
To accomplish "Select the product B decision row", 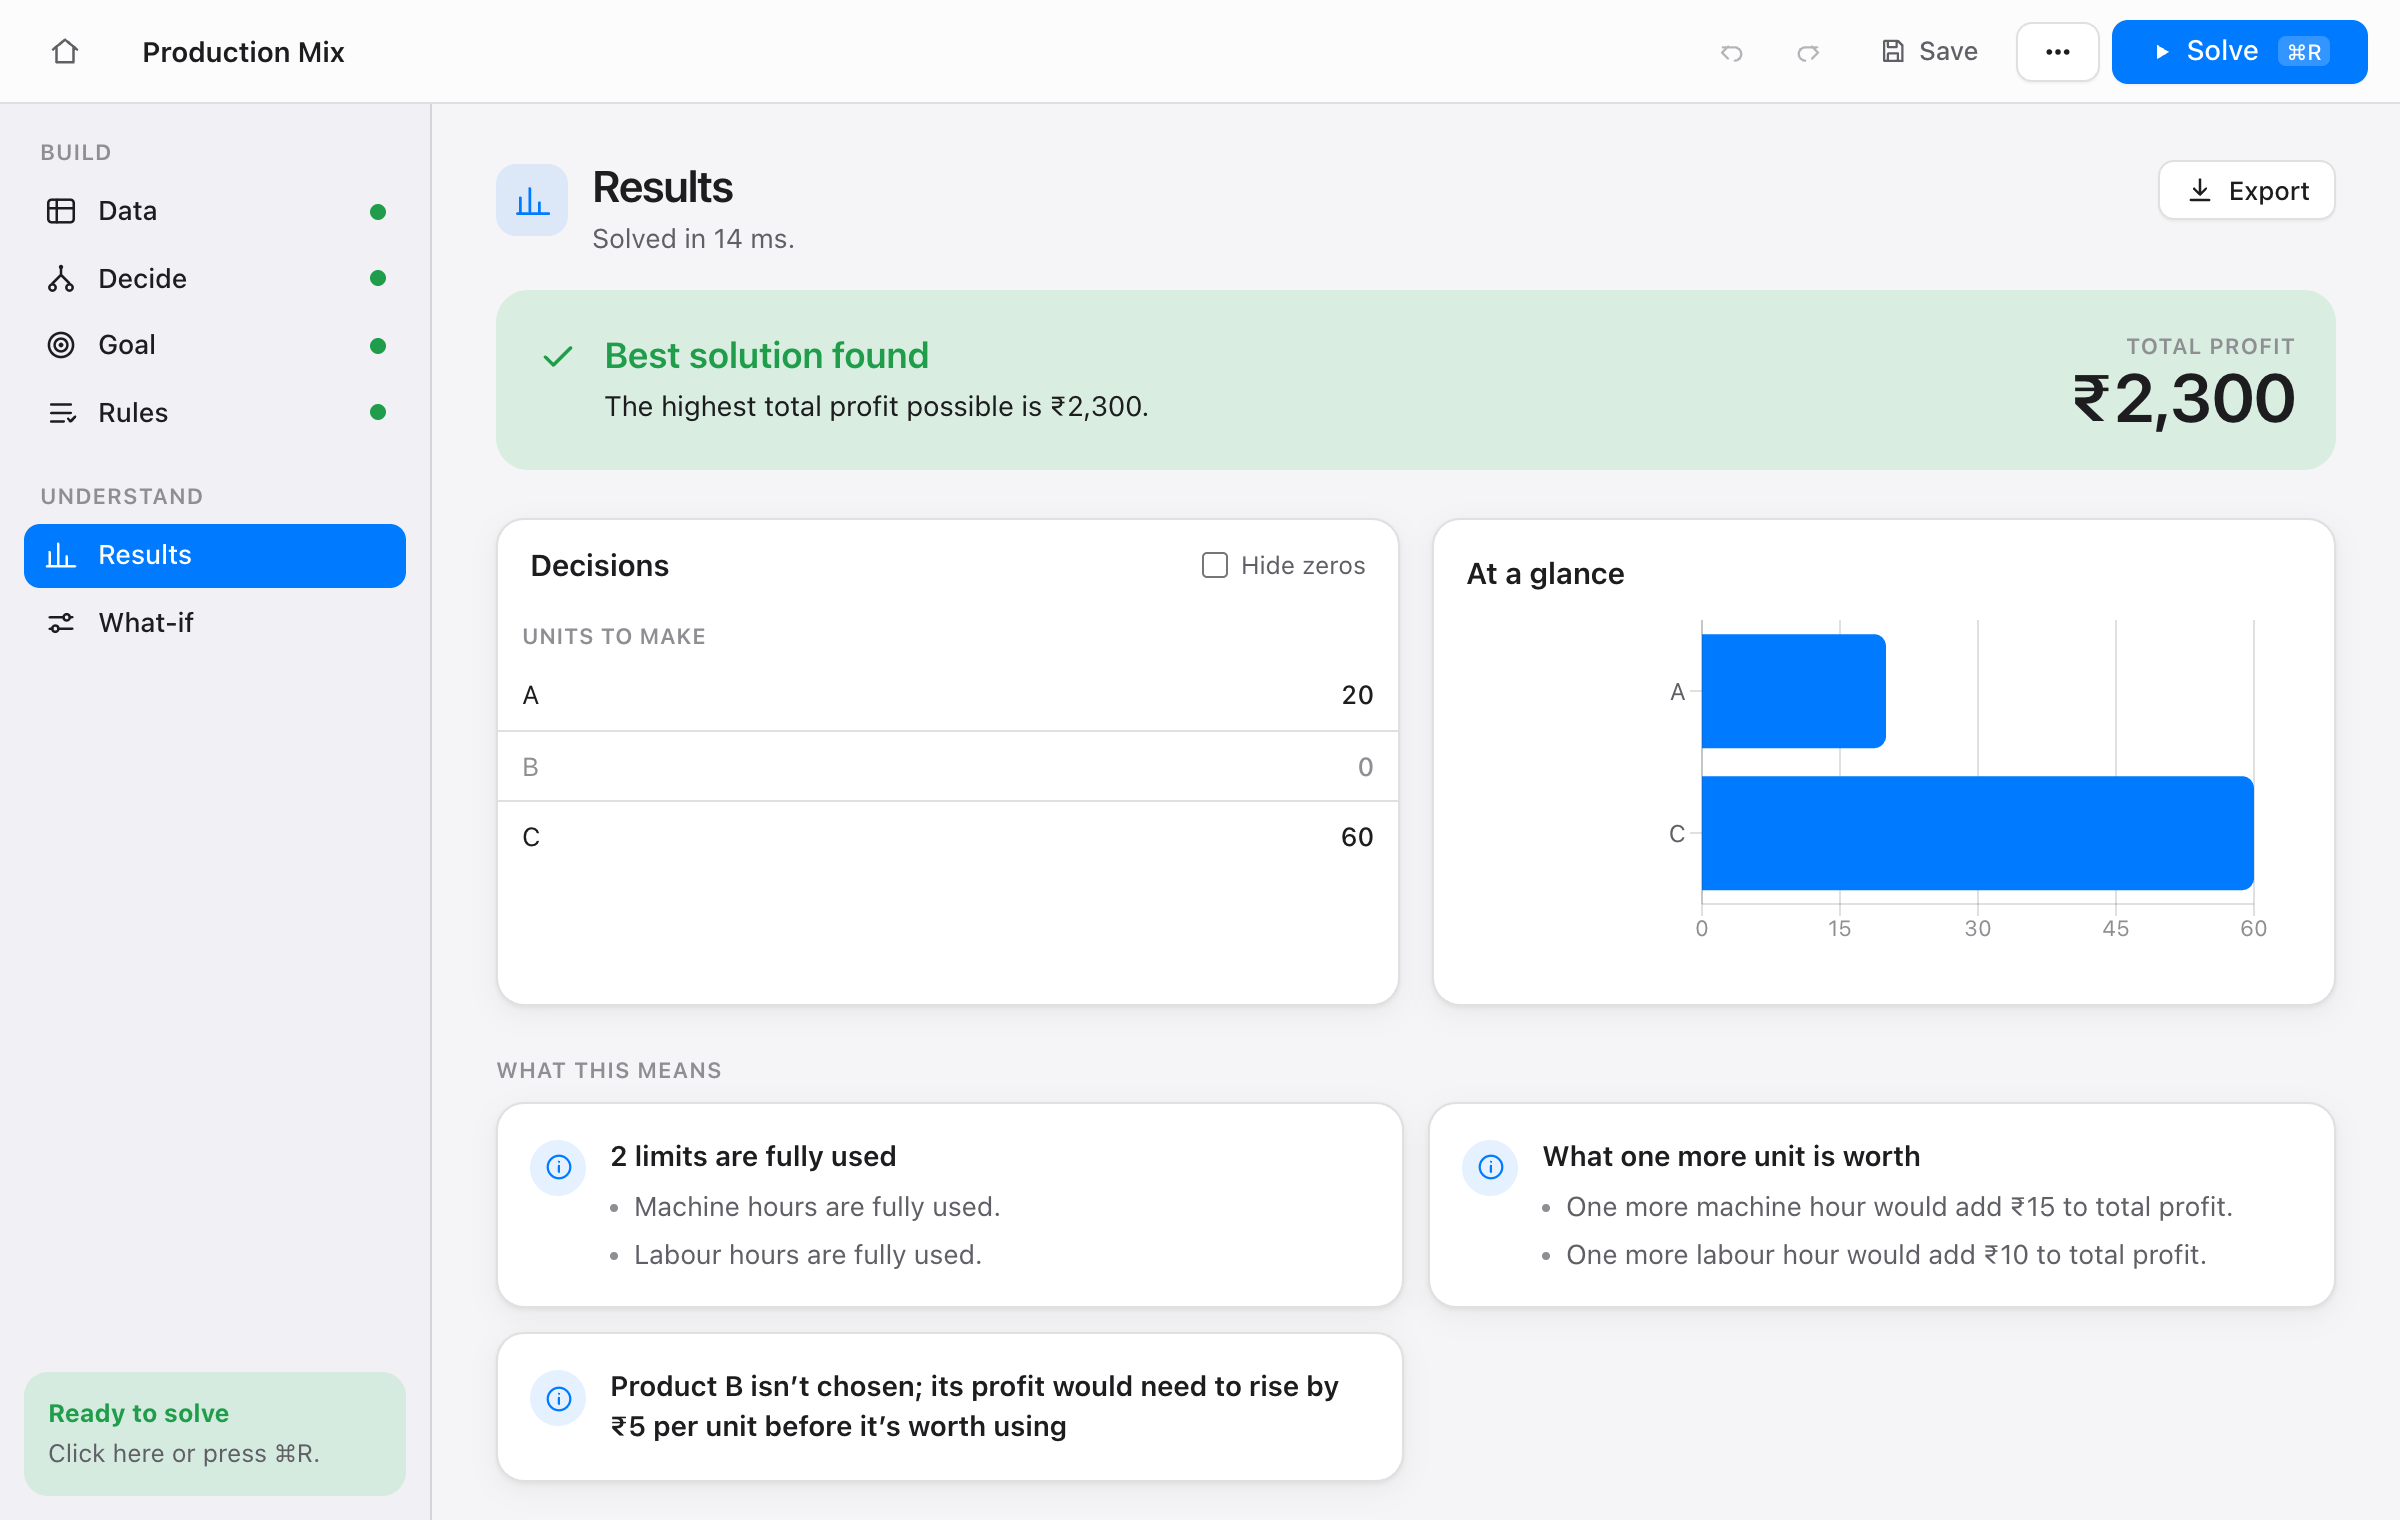I will 948,767.
